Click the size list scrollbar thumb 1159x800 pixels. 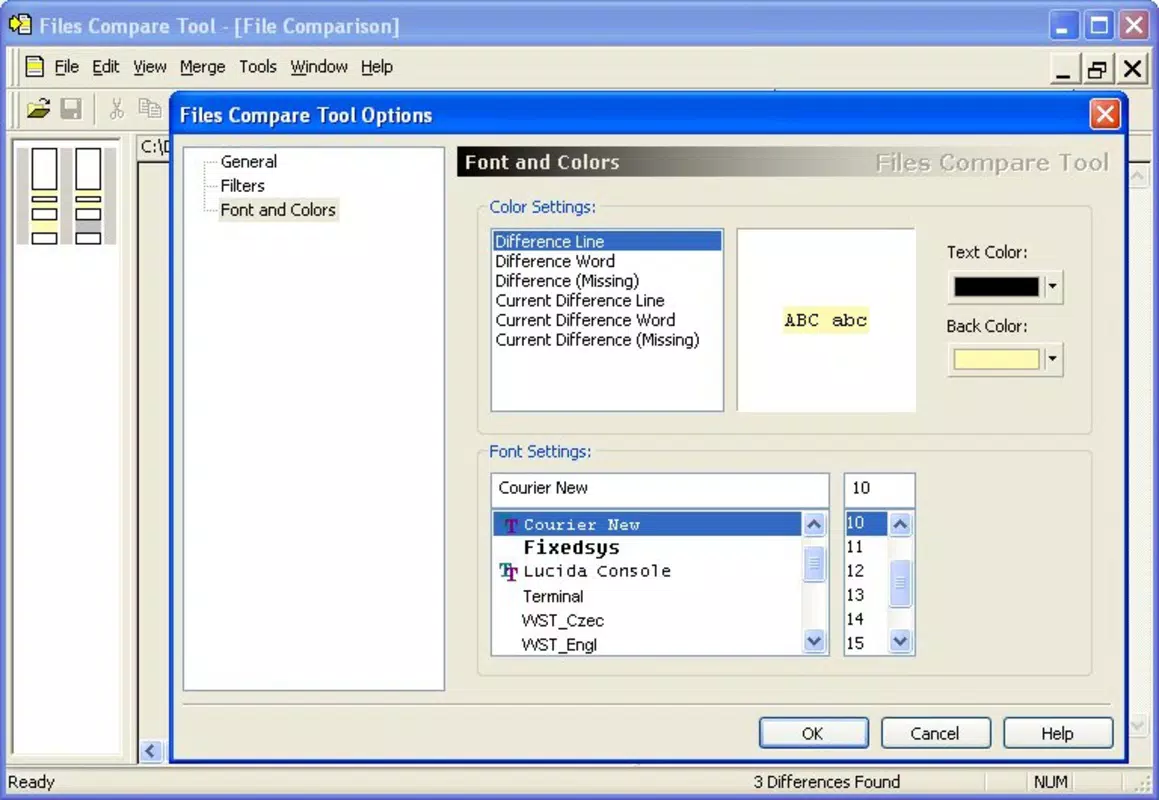900,583
